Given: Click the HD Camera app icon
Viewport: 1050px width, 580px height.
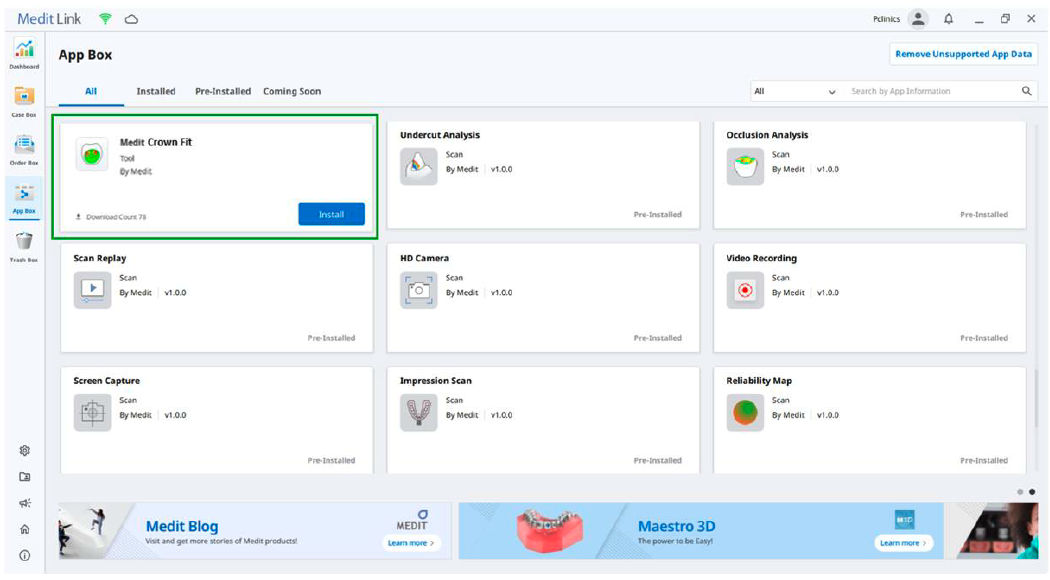Looking at the screenshot, I should tap(419, 289).
